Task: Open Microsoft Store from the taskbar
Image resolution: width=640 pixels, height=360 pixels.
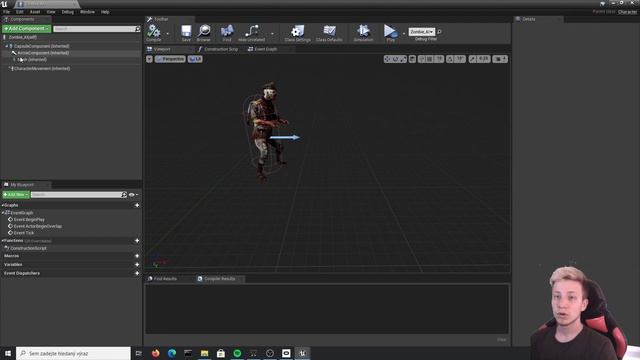Action: click(x=221, y=353)
